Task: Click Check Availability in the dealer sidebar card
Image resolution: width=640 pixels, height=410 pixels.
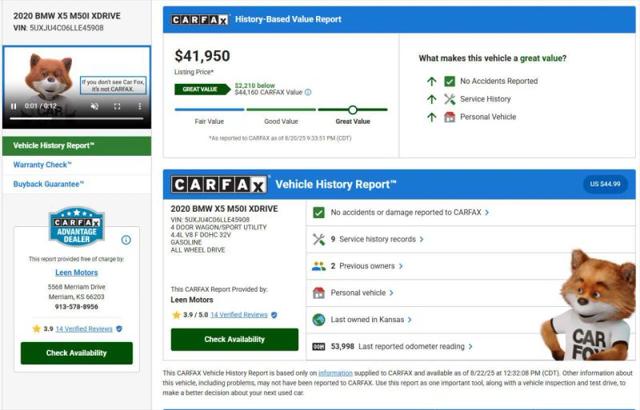Action: tap(77, 353)
